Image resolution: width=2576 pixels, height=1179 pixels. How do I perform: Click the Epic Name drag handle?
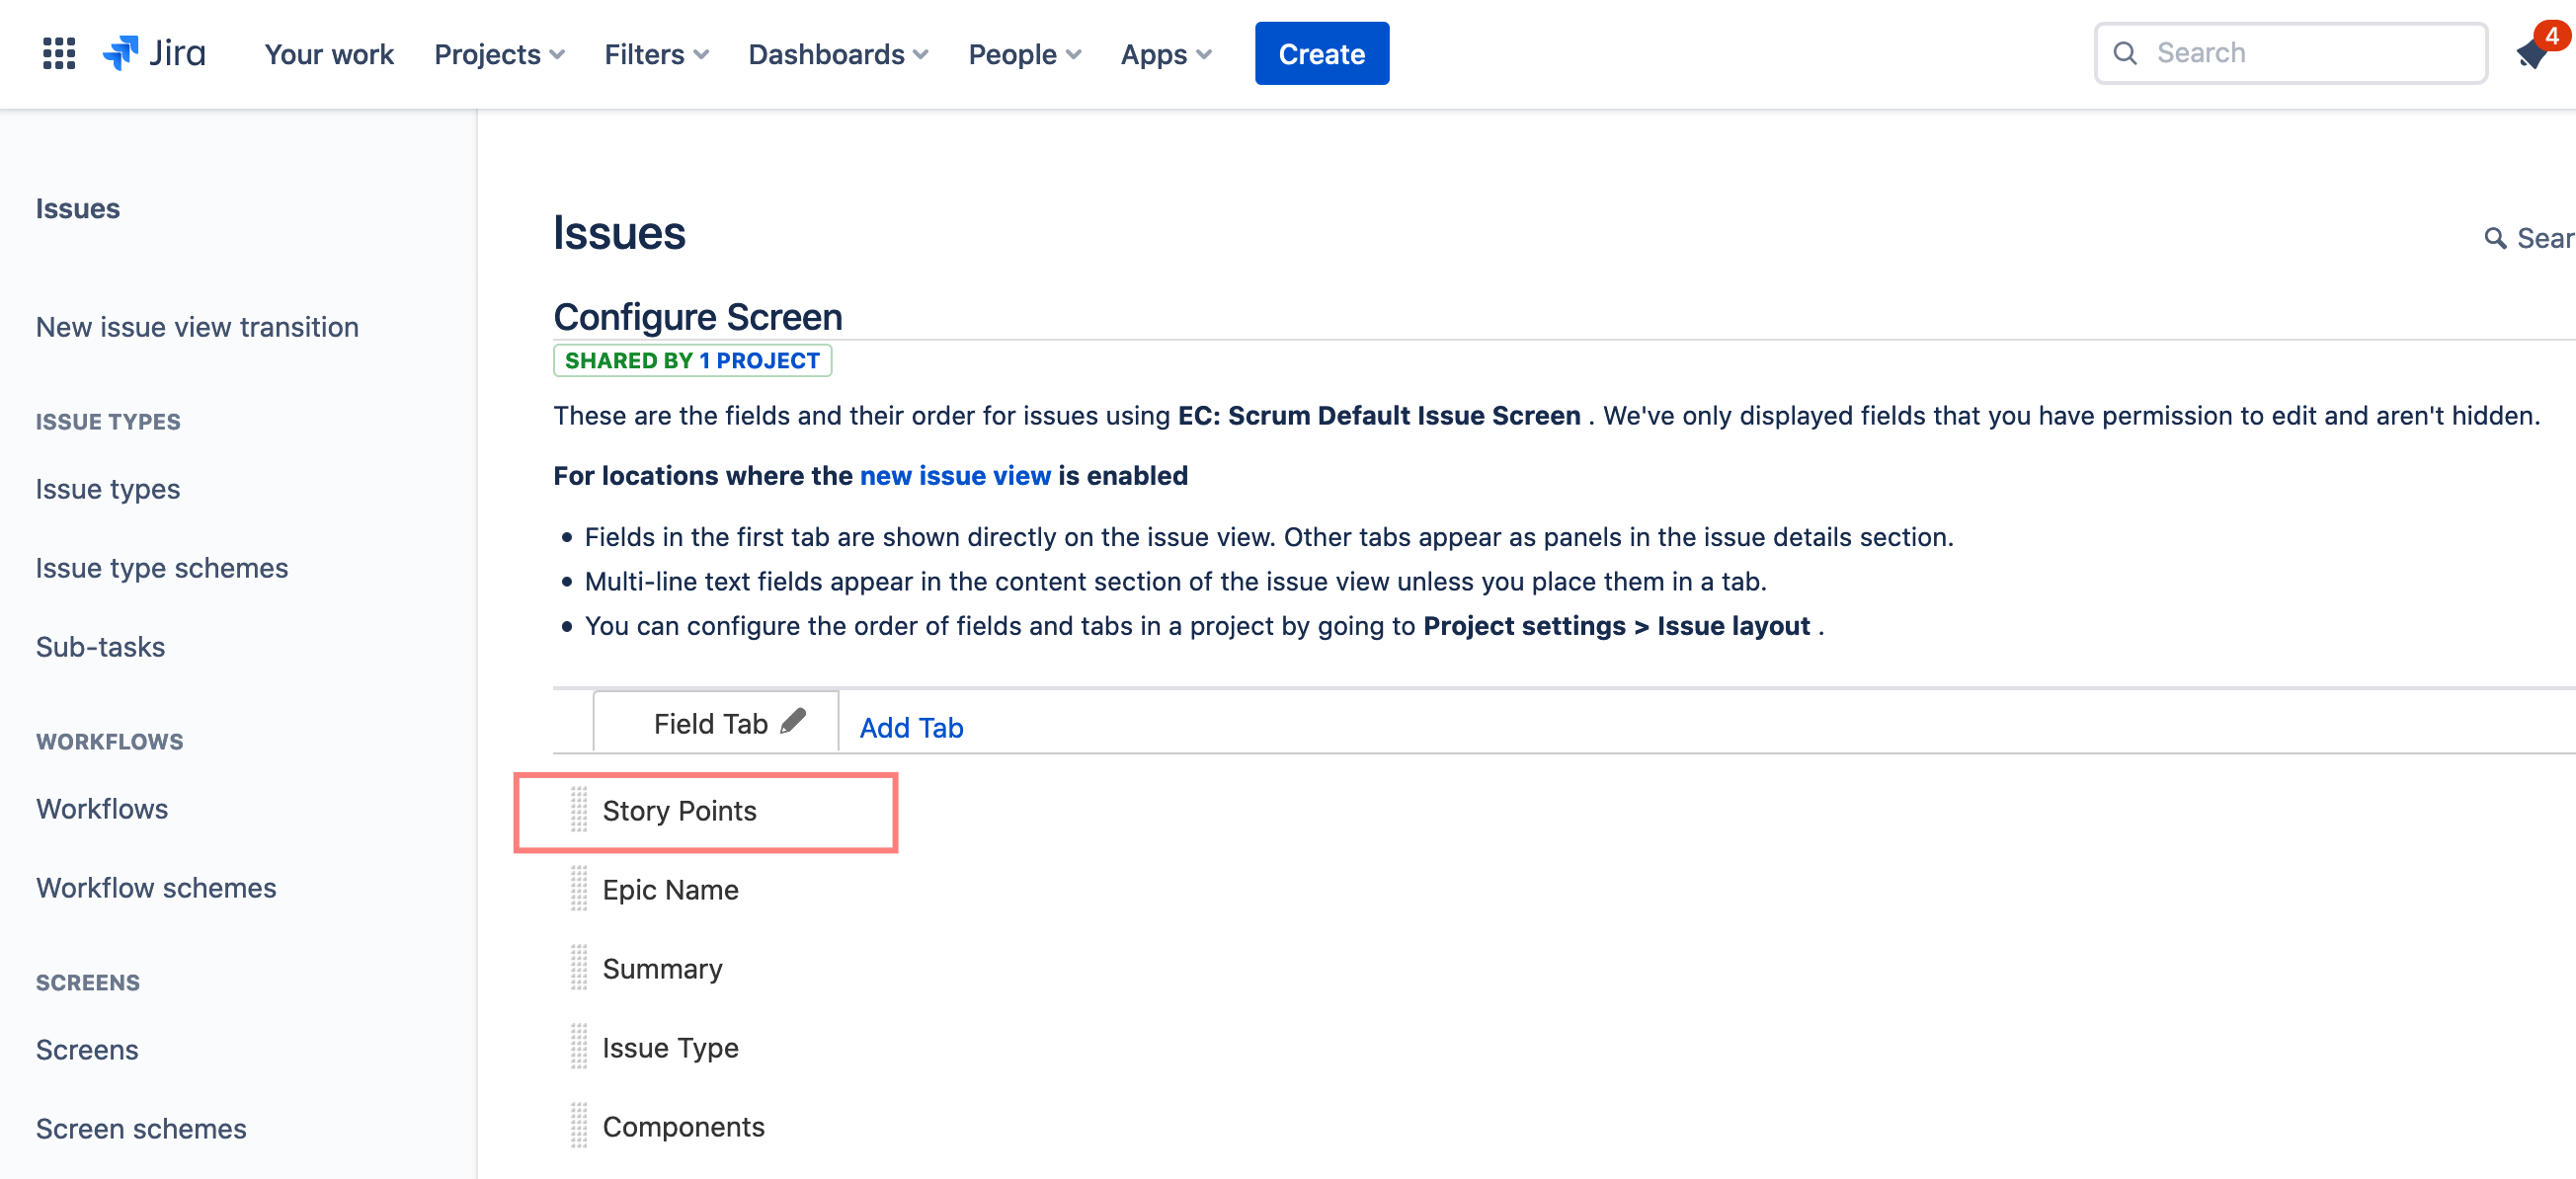pyautogui.click(x=579, y=888)
